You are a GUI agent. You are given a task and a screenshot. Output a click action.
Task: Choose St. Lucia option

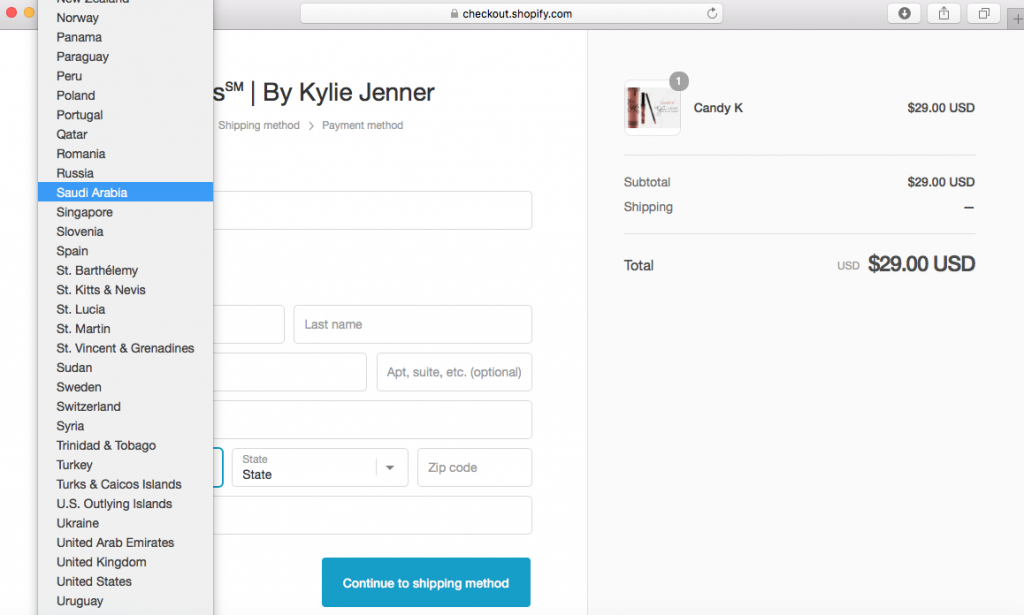[x=125, y=309]
